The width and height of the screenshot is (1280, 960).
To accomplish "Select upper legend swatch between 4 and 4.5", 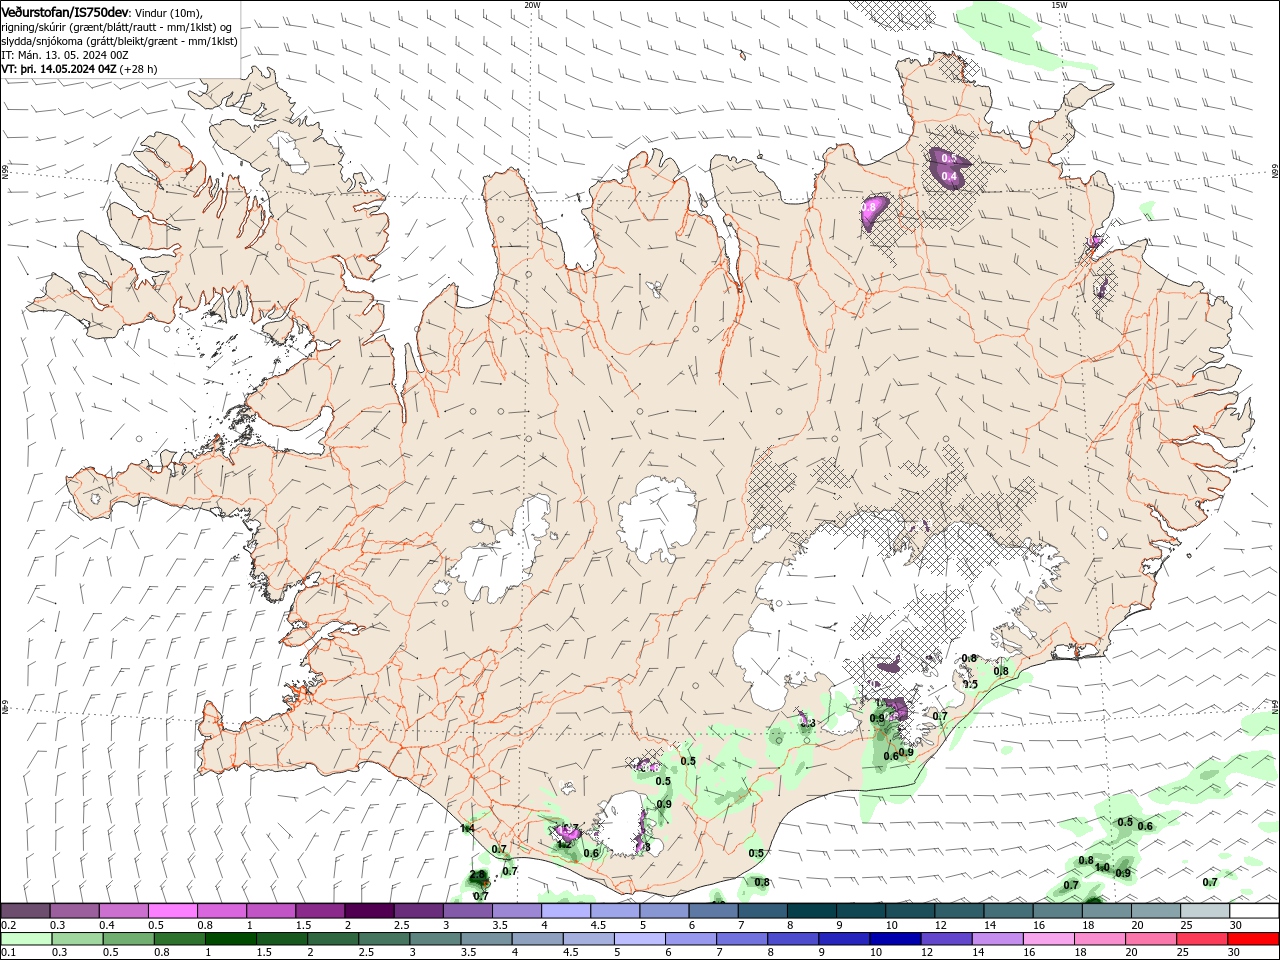I will [565, 911].
